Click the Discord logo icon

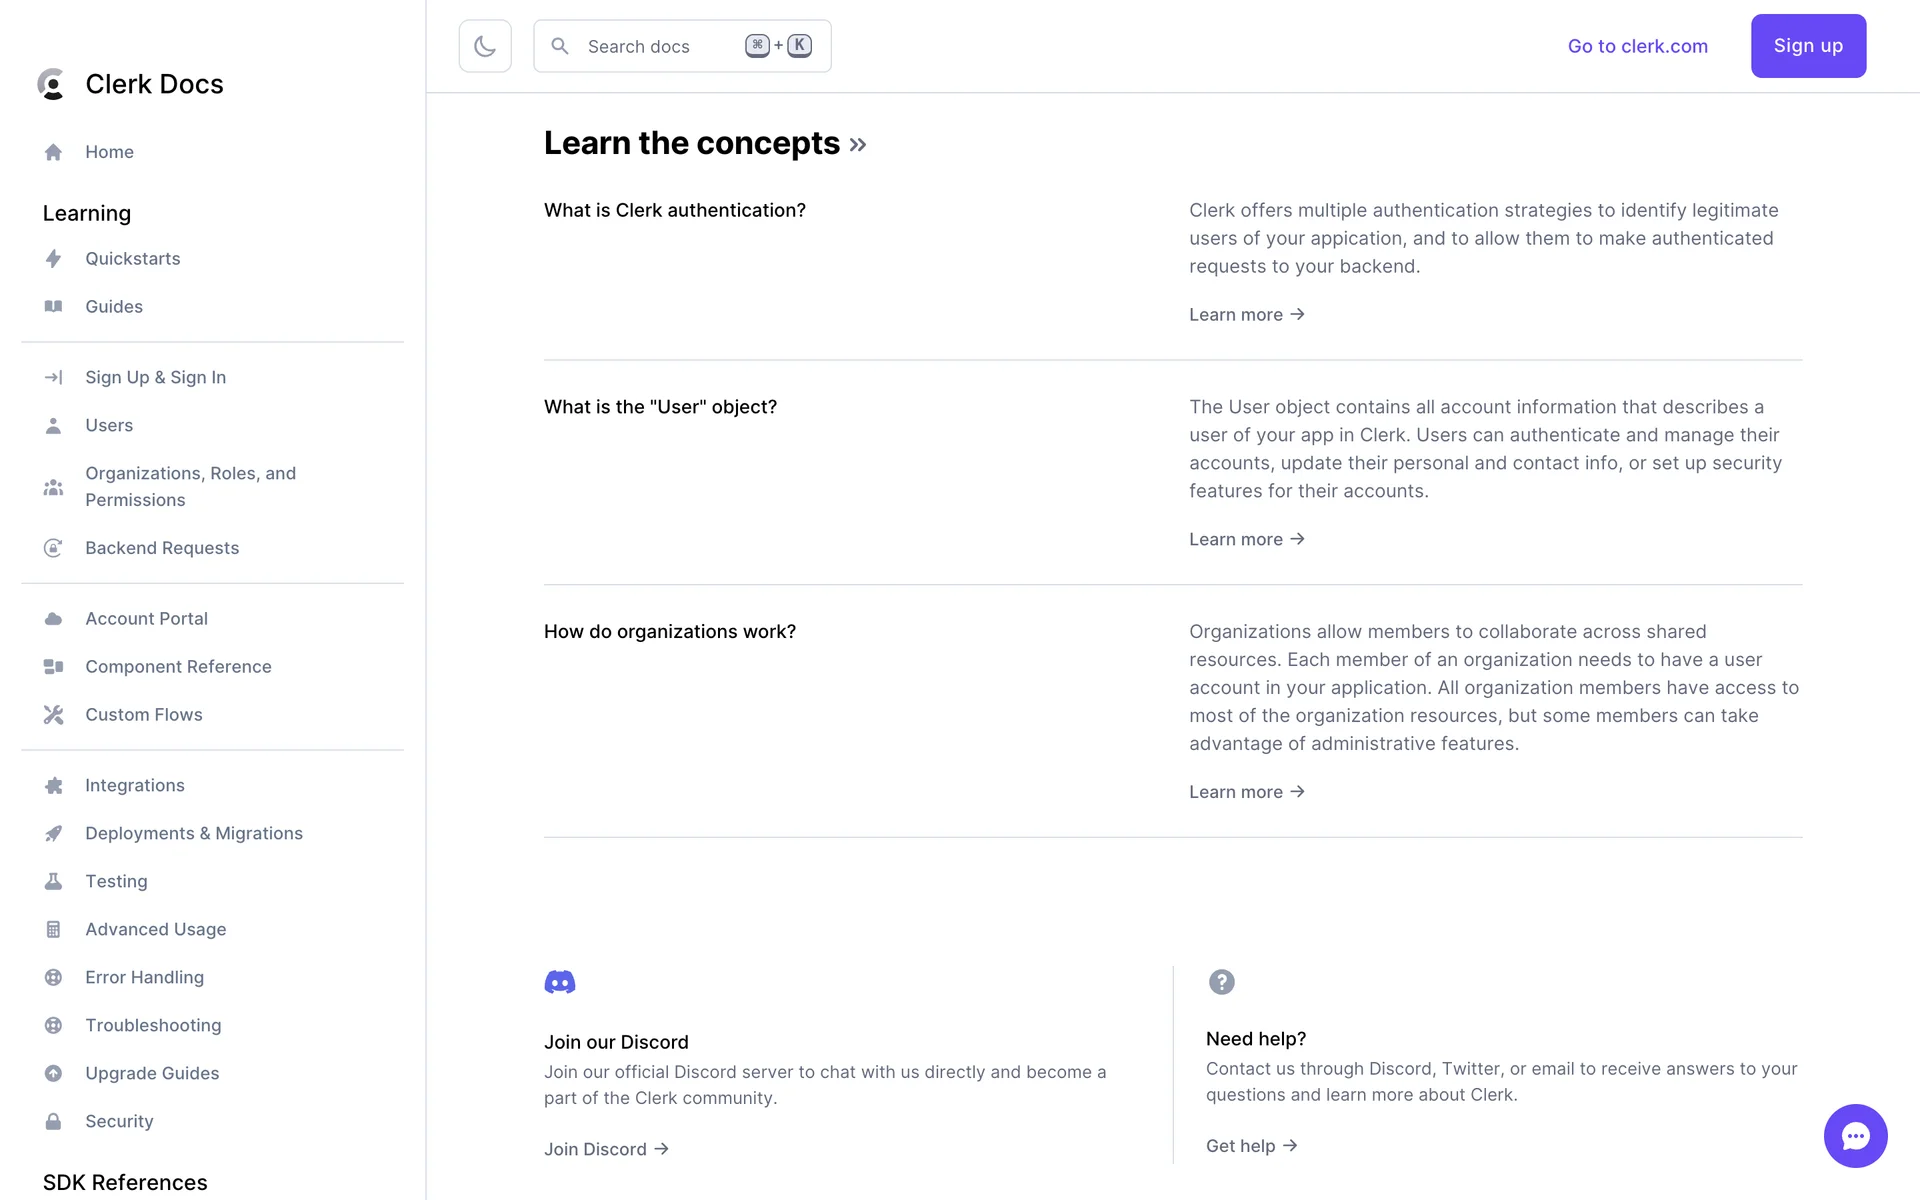click(560, 982)
